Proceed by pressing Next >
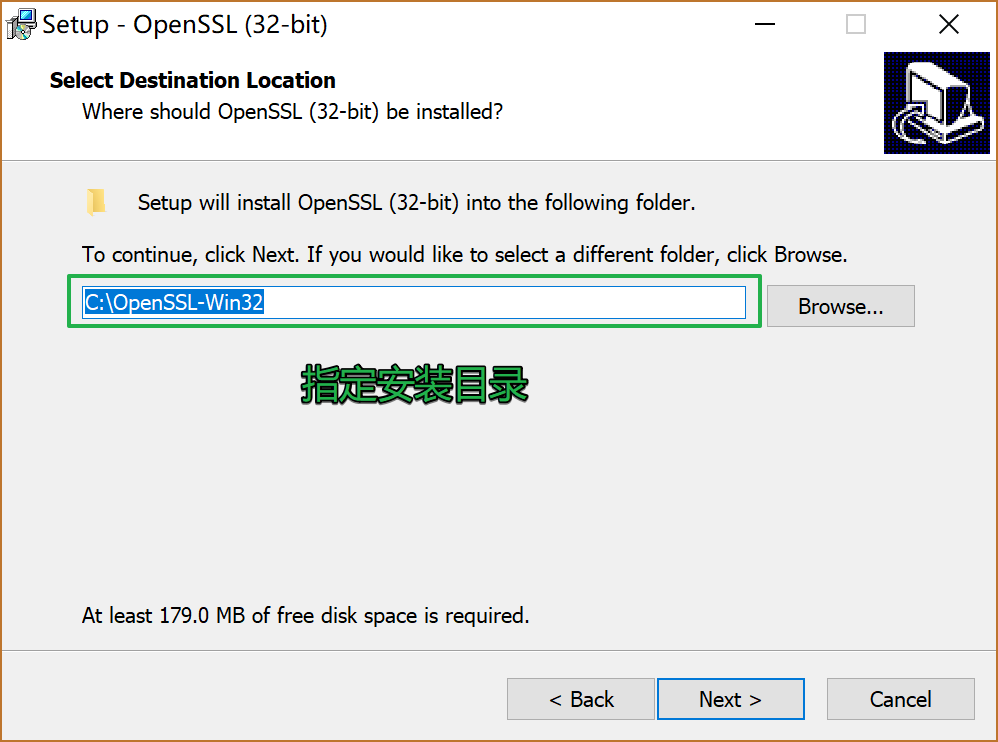998x742 pixels. point(730,699)
